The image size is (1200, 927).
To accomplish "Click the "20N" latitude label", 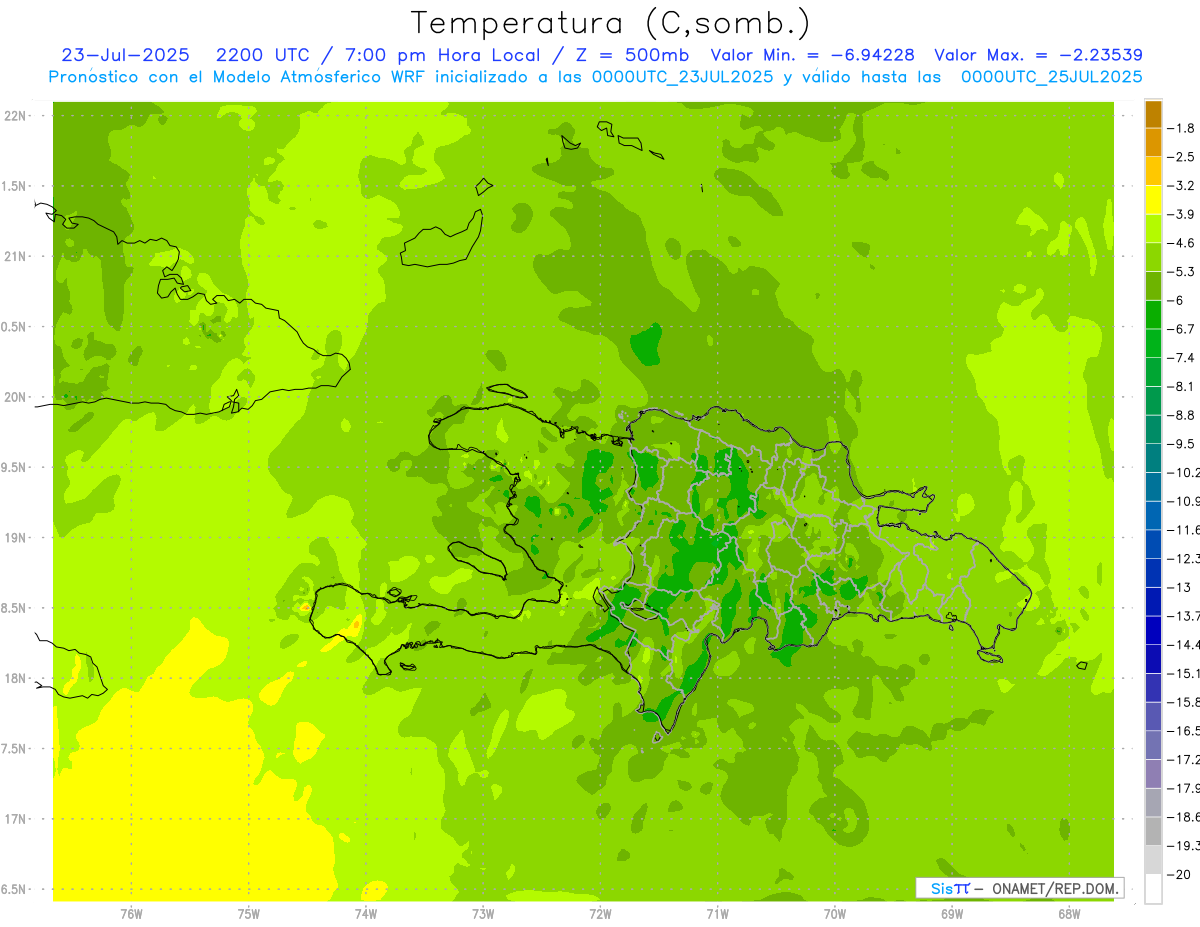I will pos(16,397).
